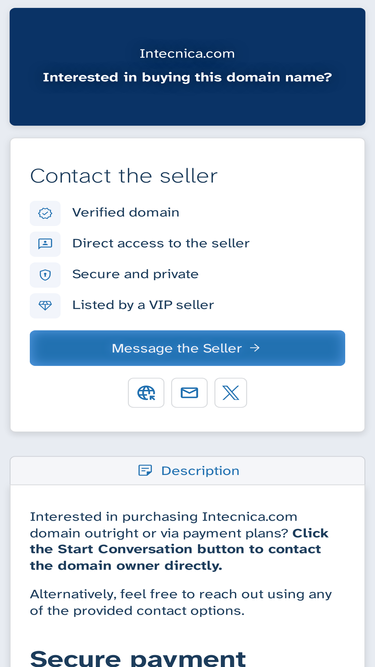Click the 'Verified domain' label

[x=126, y=212]
